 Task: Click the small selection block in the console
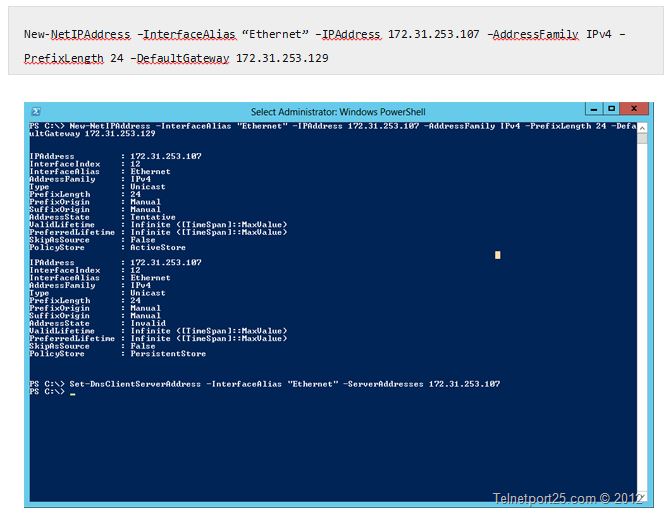pos(497,255)
